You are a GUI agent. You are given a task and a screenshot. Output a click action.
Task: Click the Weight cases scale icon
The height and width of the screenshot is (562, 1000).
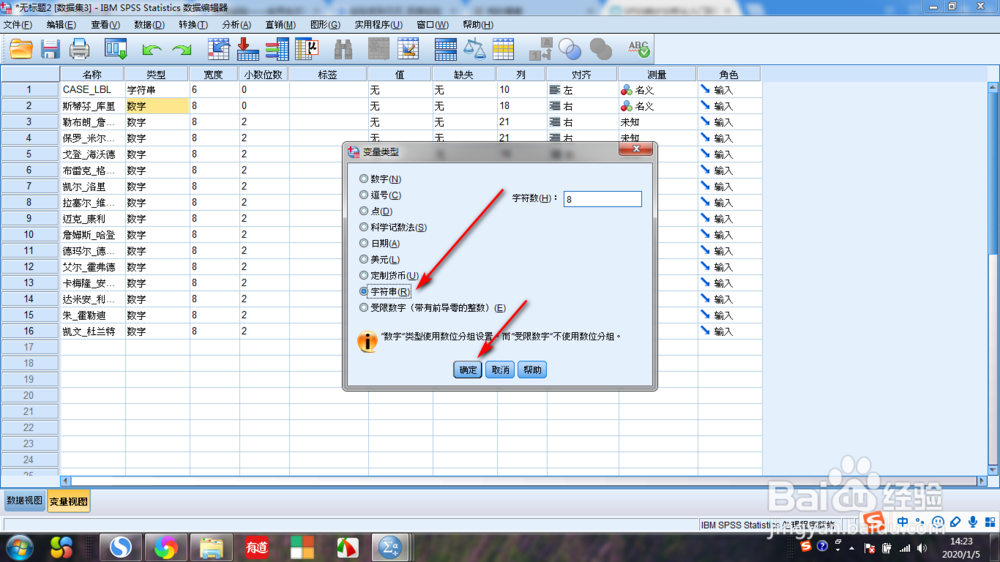click(474, 49)
